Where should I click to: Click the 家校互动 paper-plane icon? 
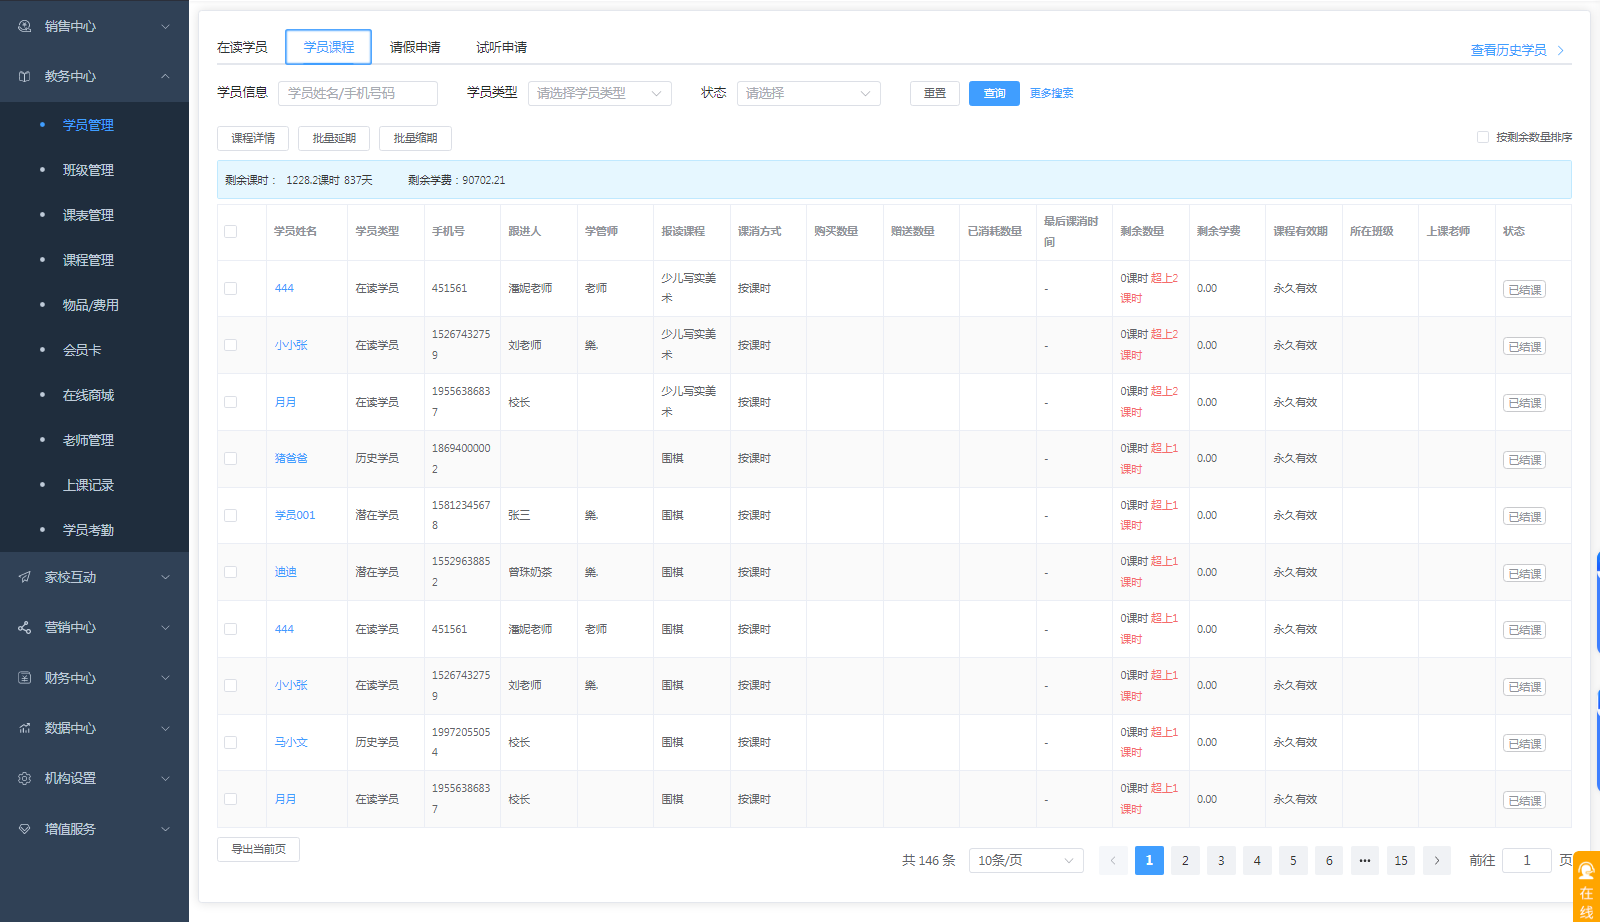25,577
